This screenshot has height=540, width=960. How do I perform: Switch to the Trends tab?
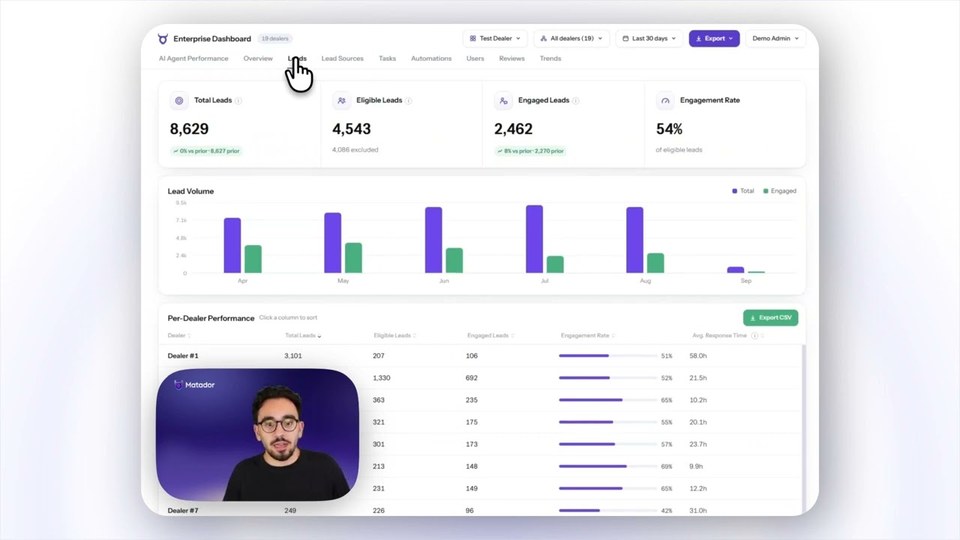pyautogui.click(x=550, y=59)
